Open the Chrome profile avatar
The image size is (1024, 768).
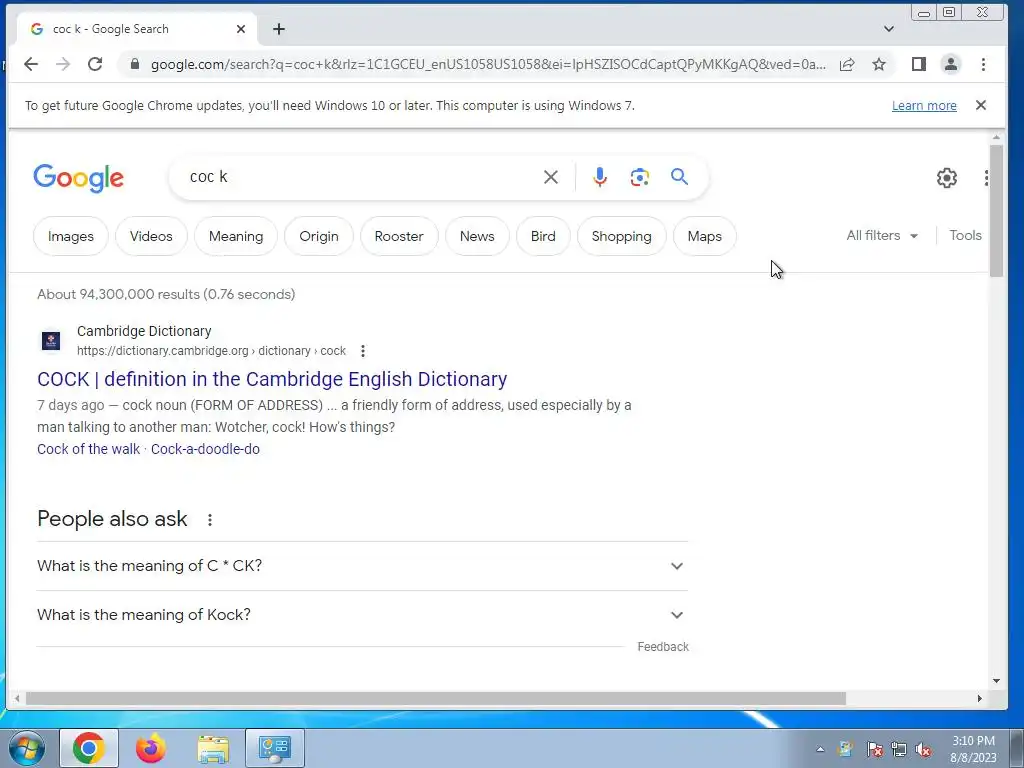pyautogui.click(x=951, y=64)
